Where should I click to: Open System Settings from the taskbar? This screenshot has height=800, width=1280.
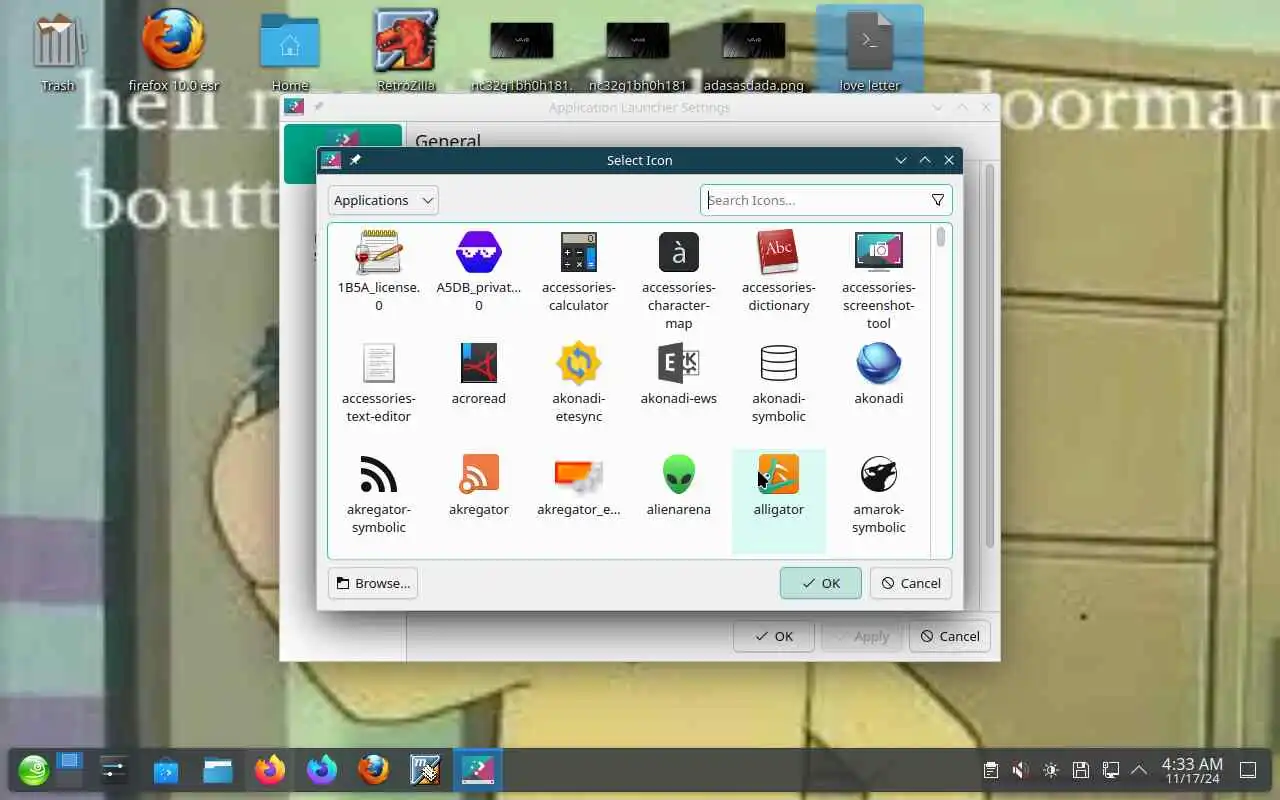pyautogui.click(x=113, y=770)
